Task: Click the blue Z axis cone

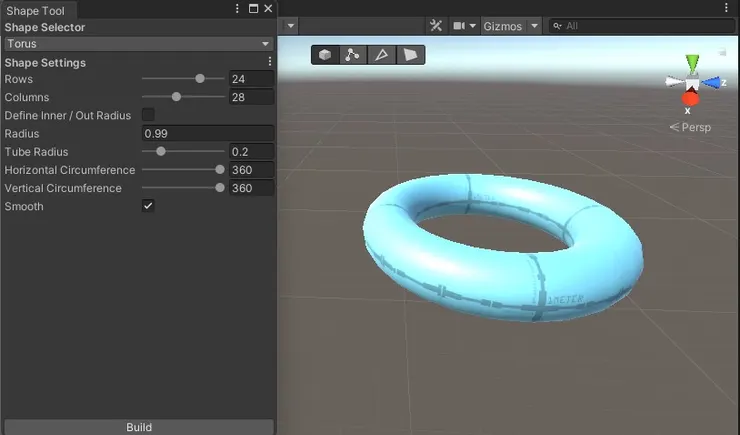Action: (711, 83)
